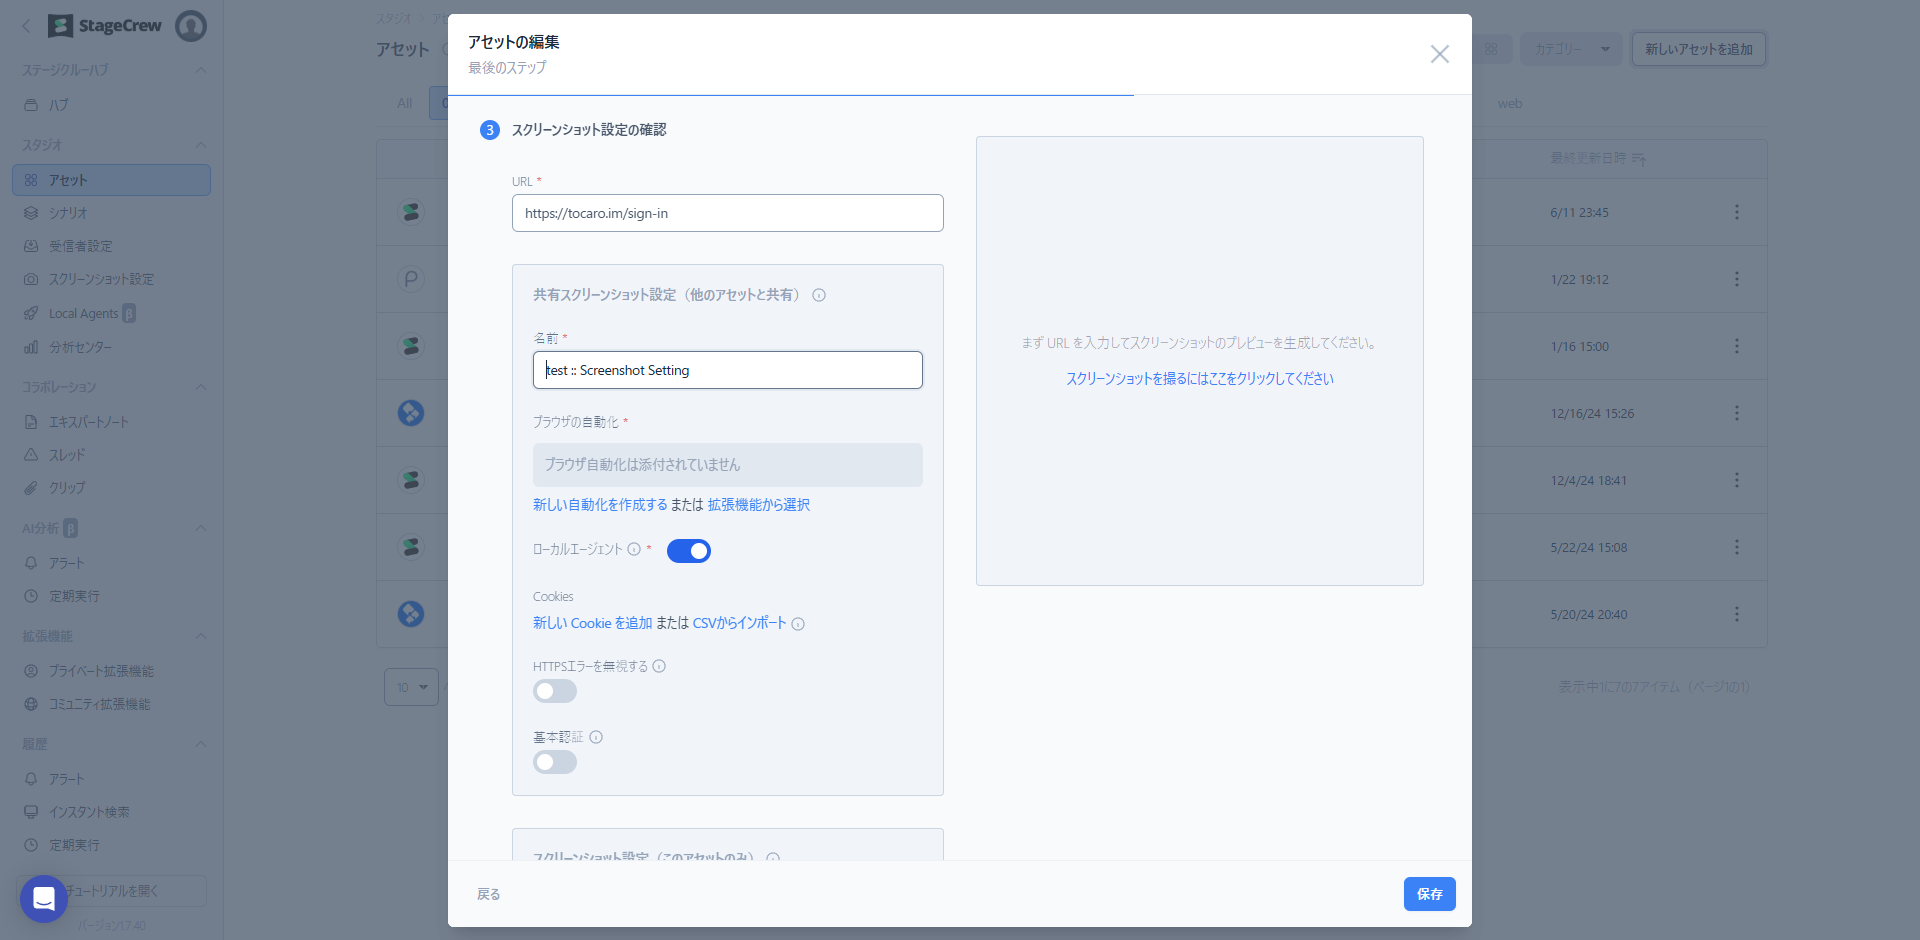Viewport: 1920px width, 940px height.
Task: Click info icon beside 共有スクリーンショット設定 heading
Action: pos(819,295)
